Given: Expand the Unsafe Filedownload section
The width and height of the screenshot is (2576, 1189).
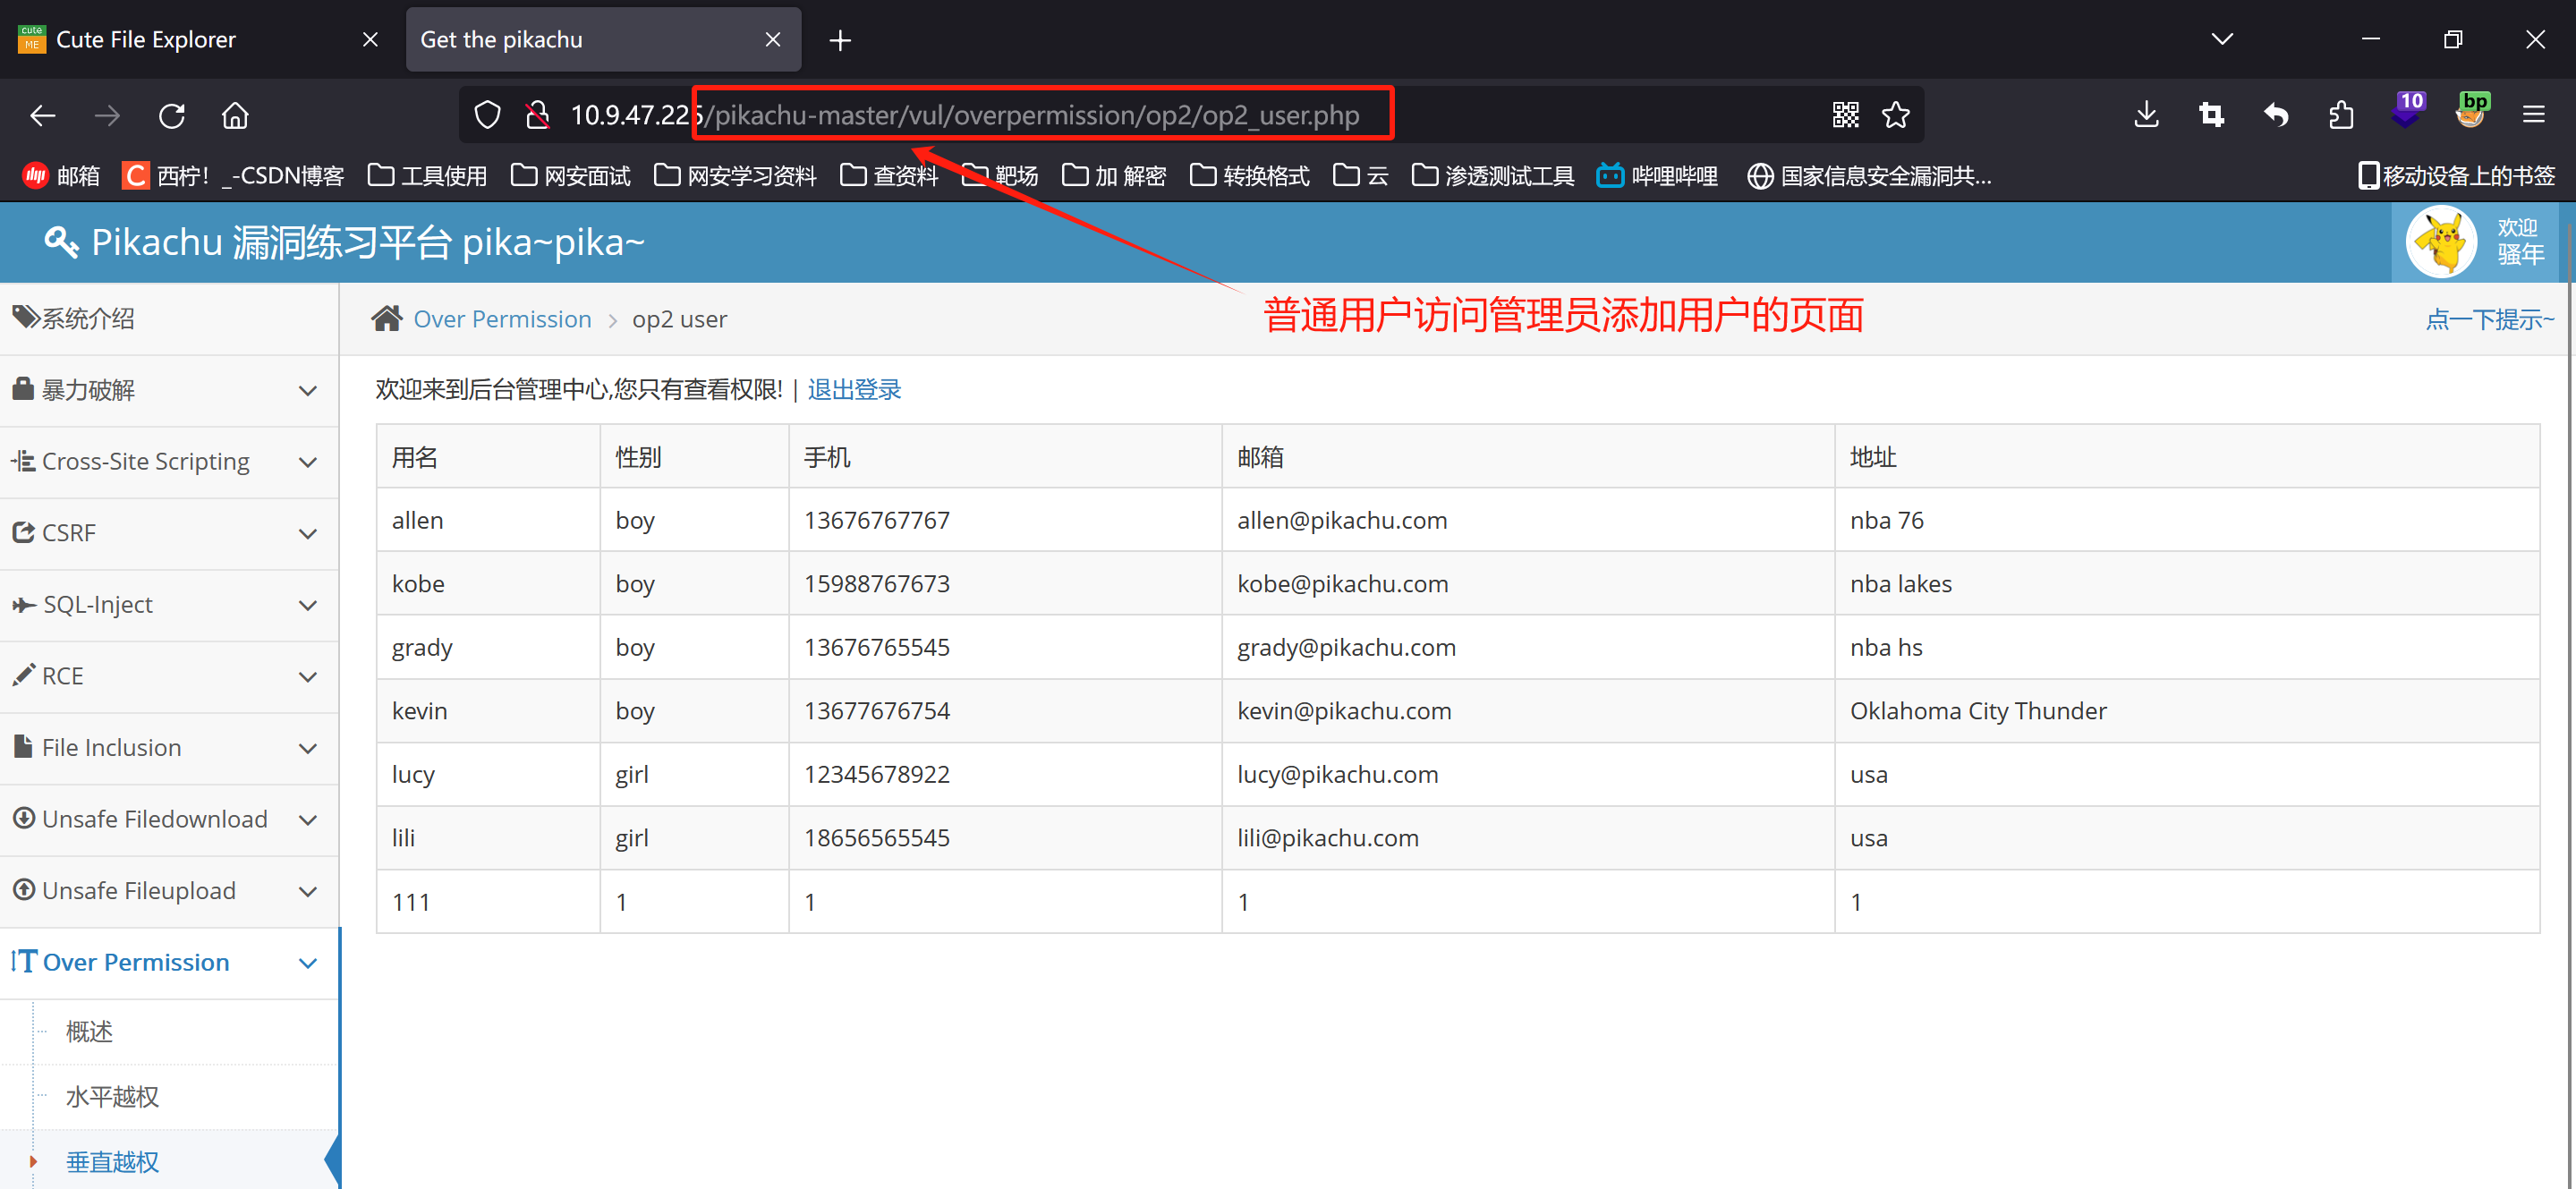Looking at the screenshot, I should click(169, 819).
